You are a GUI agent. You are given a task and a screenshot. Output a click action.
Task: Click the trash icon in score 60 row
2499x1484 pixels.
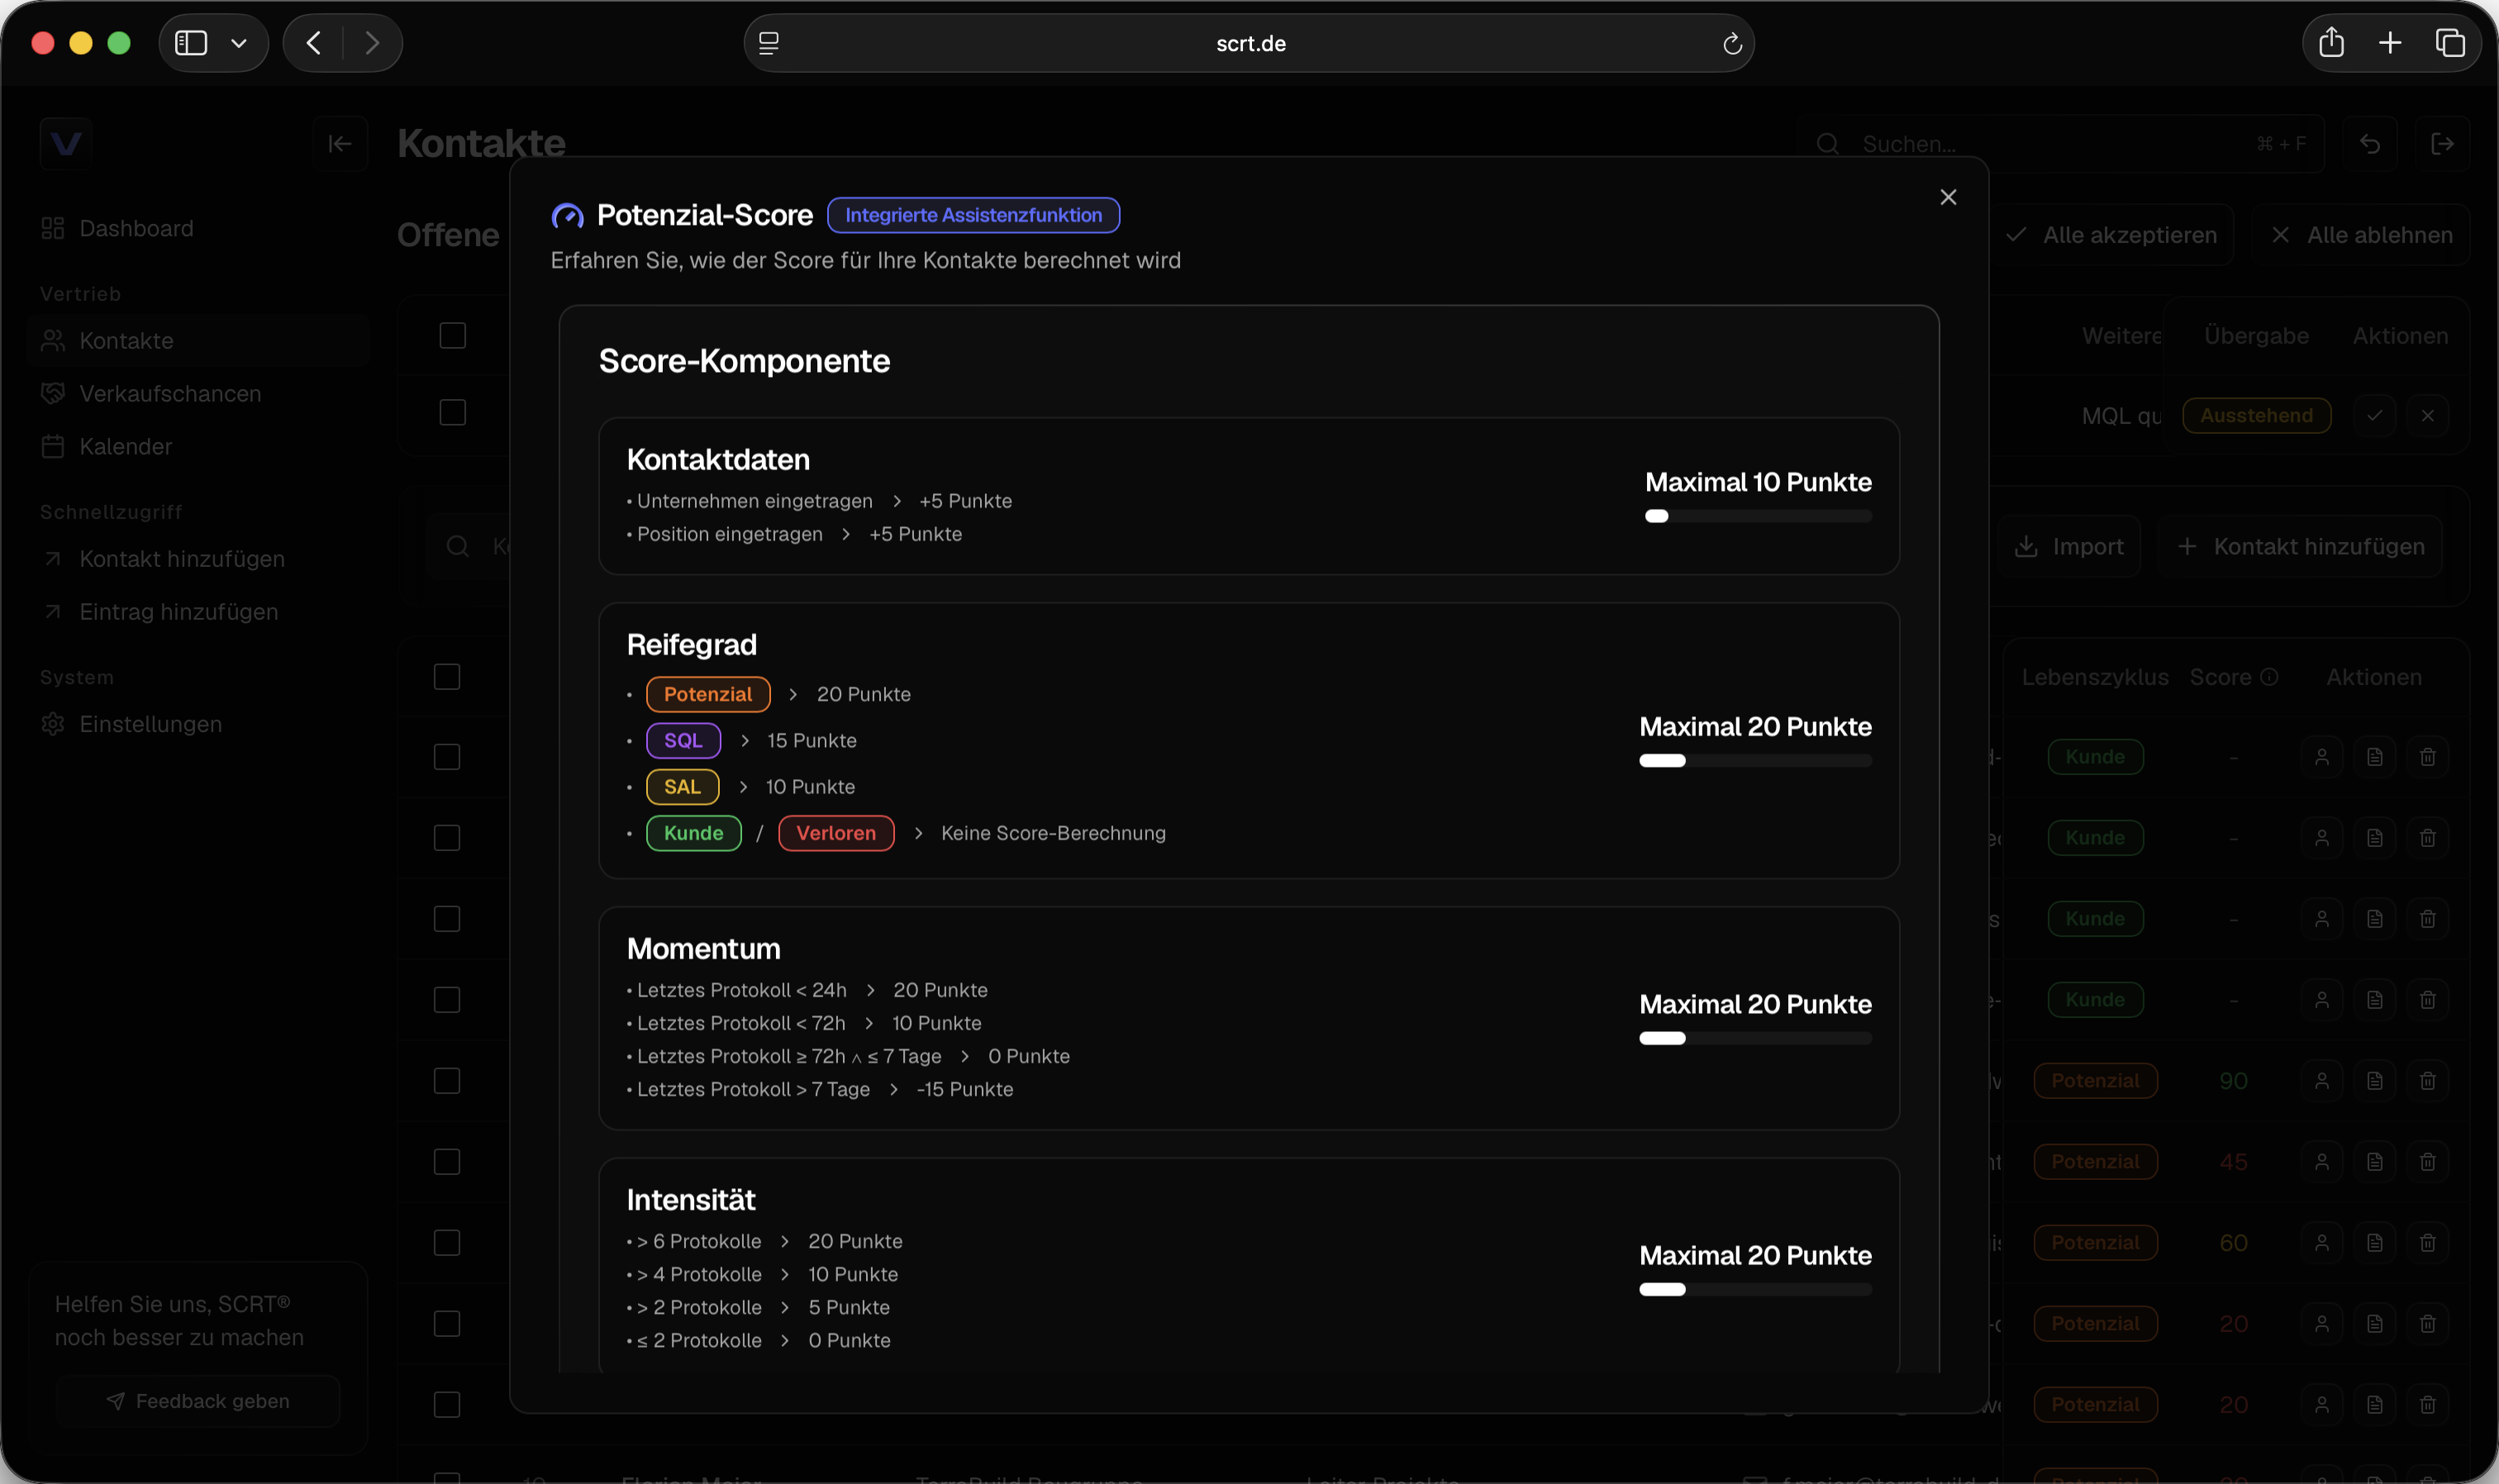tap(2427, 1243)
